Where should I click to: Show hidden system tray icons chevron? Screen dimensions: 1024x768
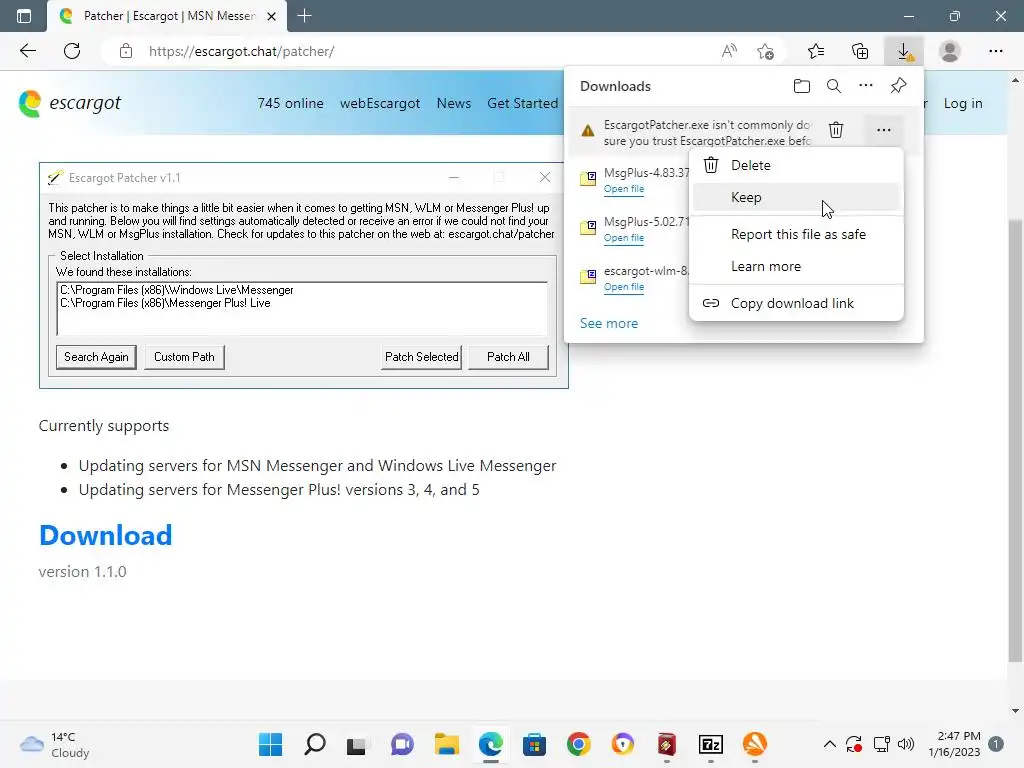829,744
